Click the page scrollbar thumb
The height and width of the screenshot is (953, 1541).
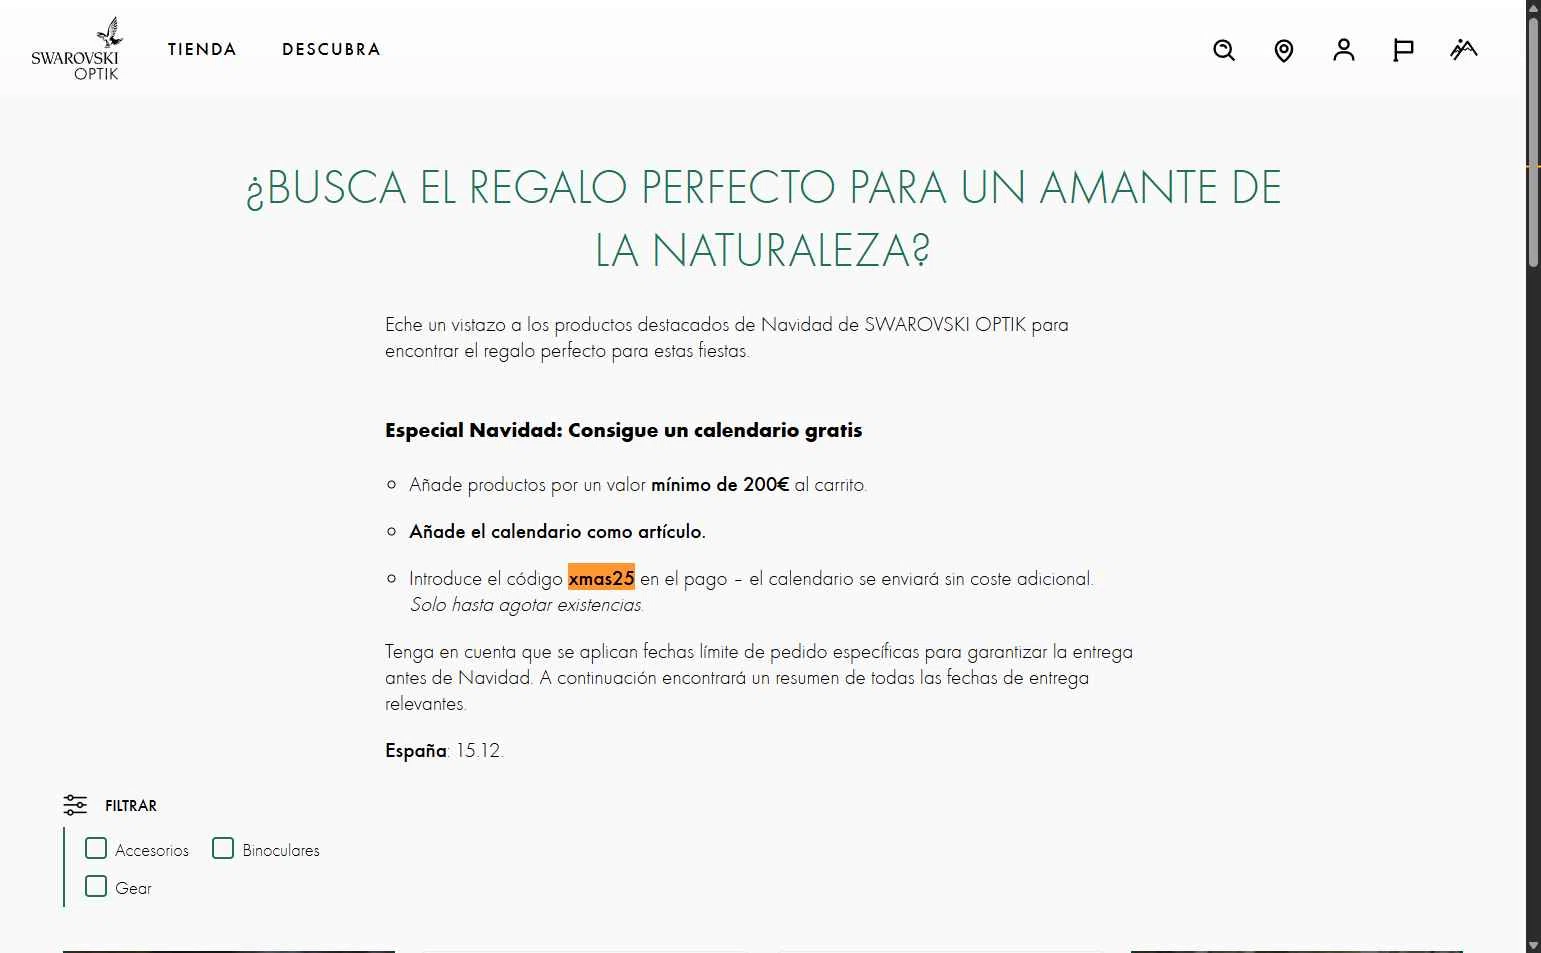click(1533, 142)
